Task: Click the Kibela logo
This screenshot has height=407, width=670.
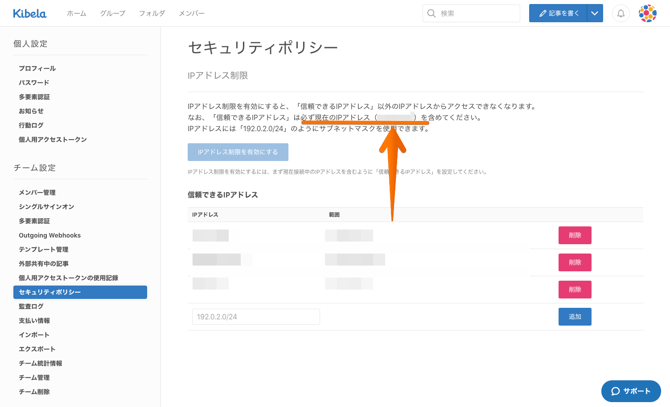Action: pos(29,14)
